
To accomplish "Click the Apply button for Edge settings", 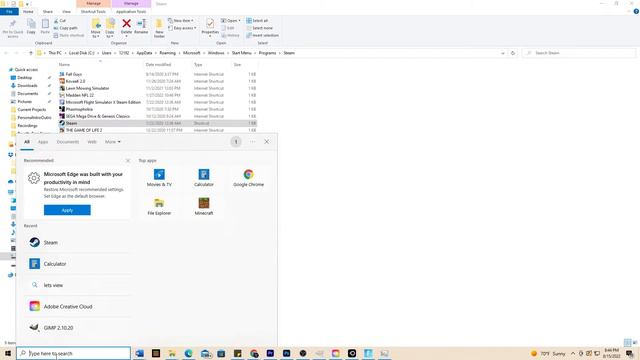I will pos(67,210).
